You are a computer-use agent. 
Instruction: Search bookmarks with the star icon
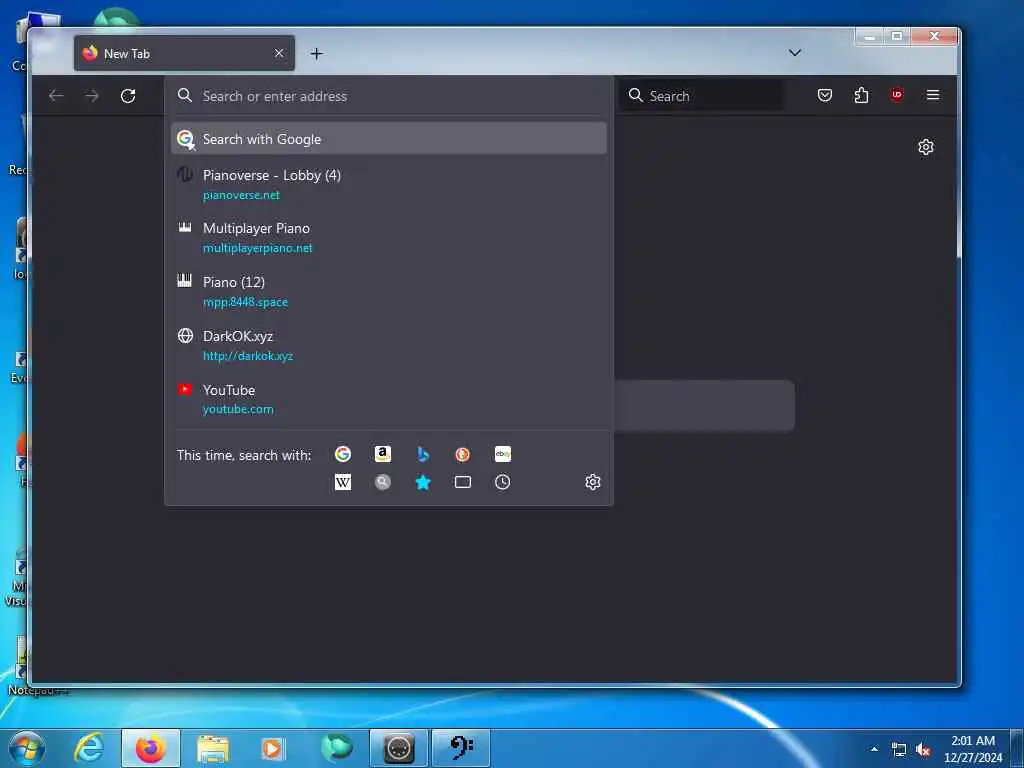(423, 482)
